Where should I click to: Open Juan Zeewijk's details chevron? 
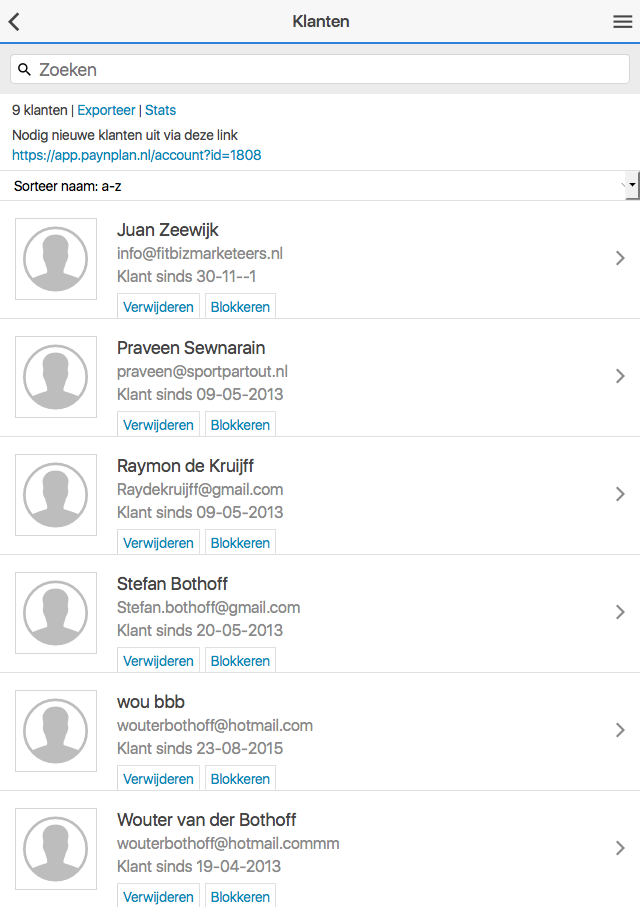tap(620, 258)
